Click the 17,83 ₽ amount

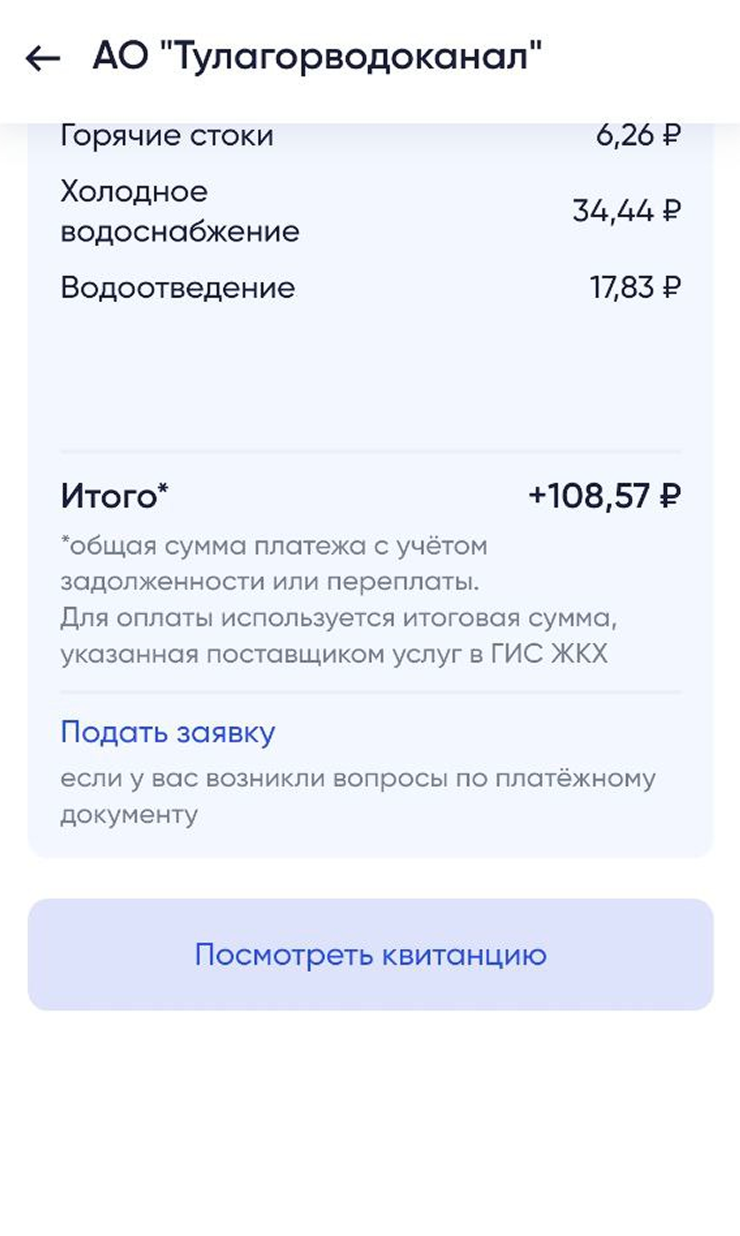[x=635, y=288]
